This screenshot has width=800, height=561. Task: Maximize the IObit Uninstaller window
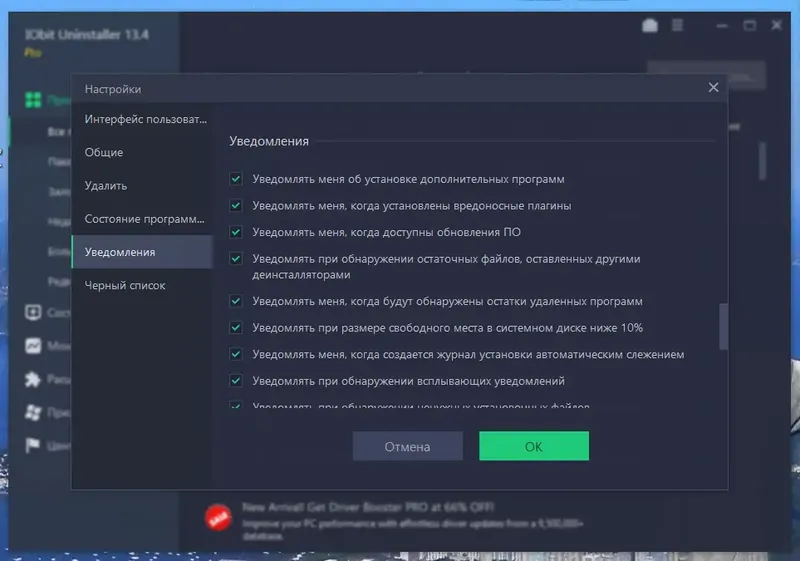749,25
